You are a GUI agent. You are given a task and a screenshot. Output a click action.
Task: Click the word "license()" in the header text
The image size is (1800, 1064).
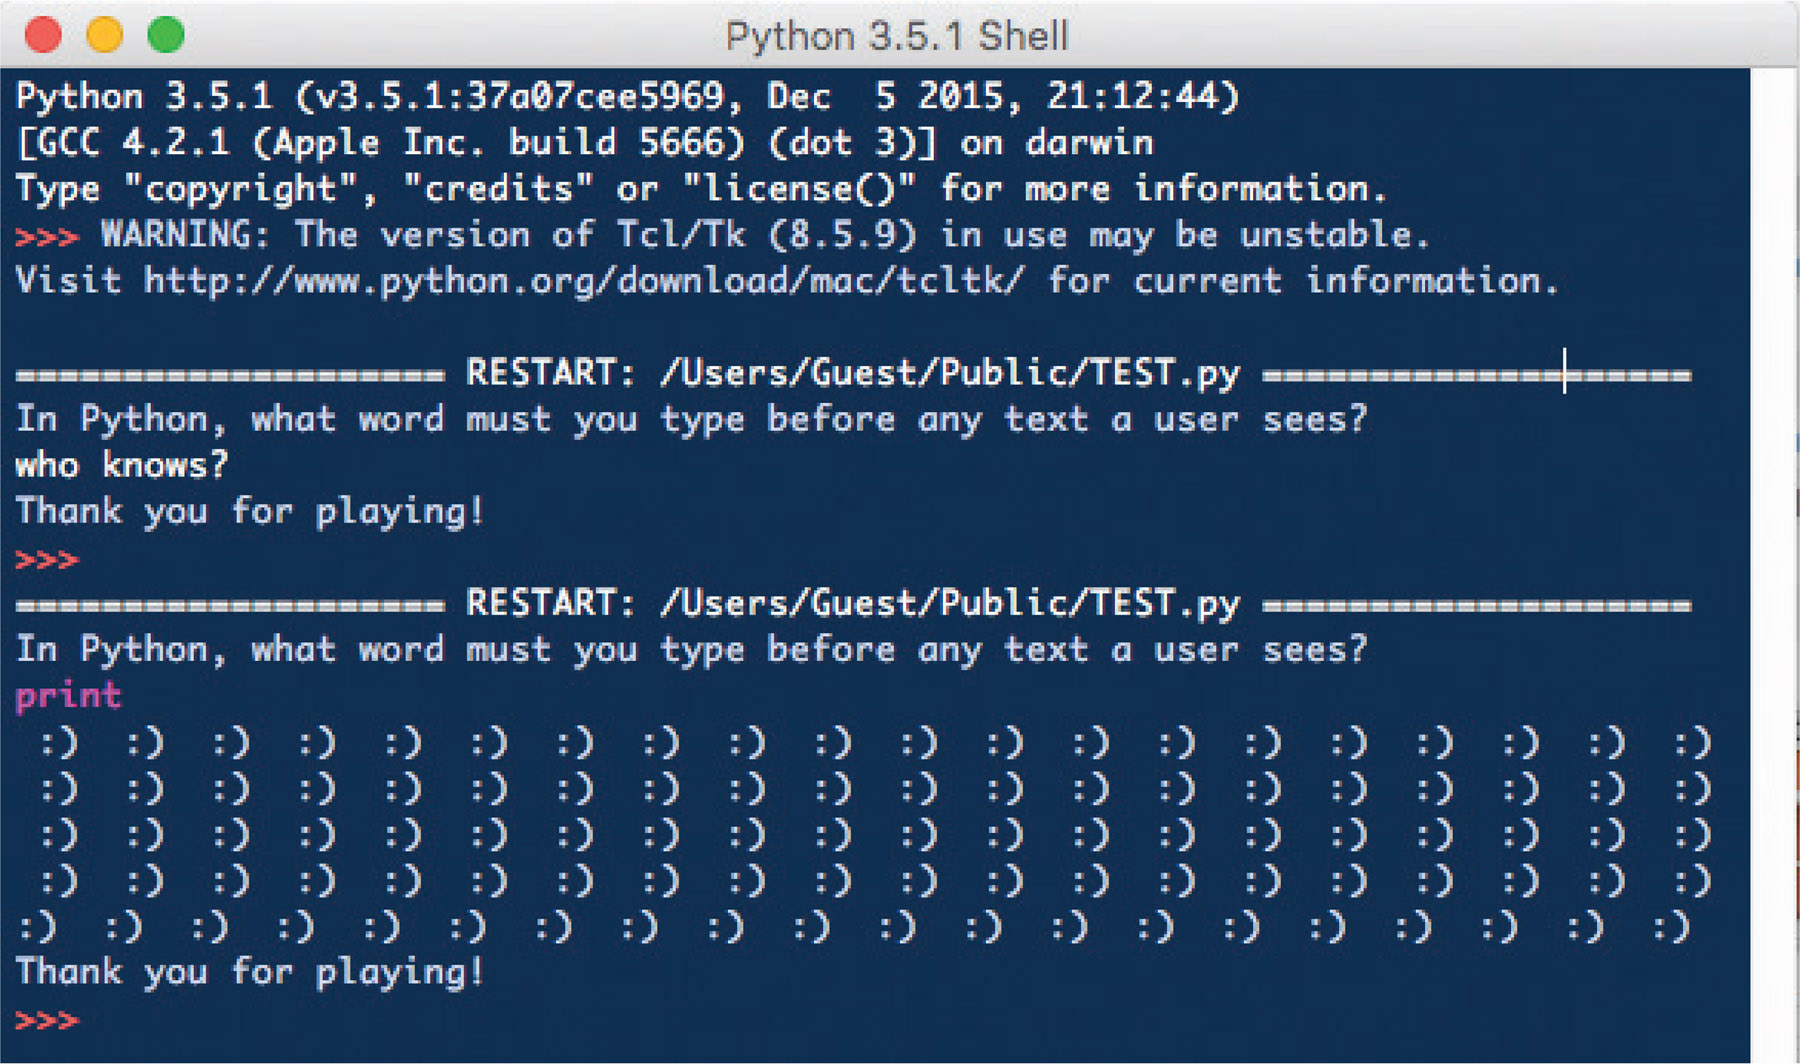[x=798, y=189]
